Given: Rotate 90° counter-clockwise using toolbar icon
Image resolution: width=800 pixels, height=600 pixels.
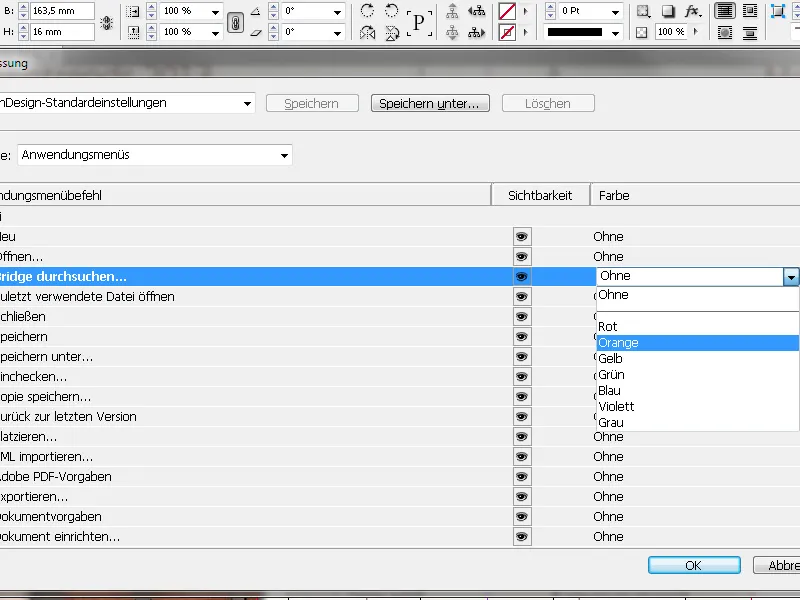Looking at the screenshot, I should click(x=391, y=10).
